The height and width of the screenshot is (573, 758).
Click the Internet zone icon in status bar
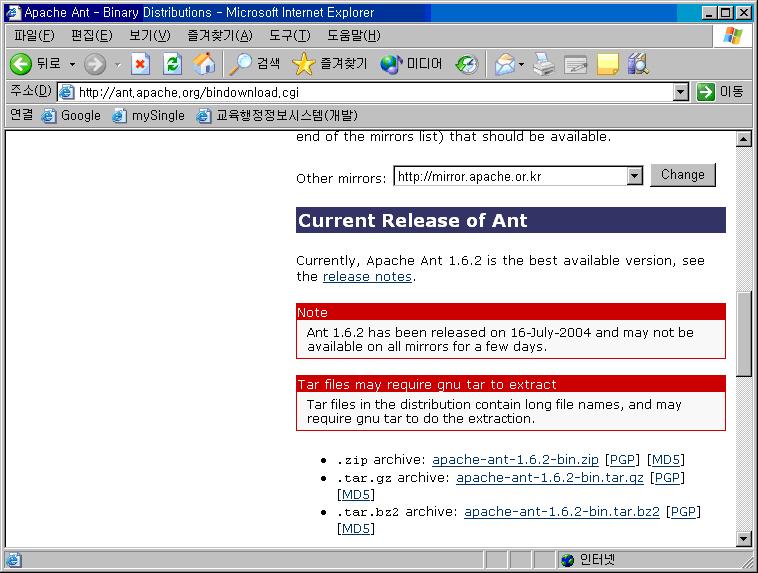568,560
